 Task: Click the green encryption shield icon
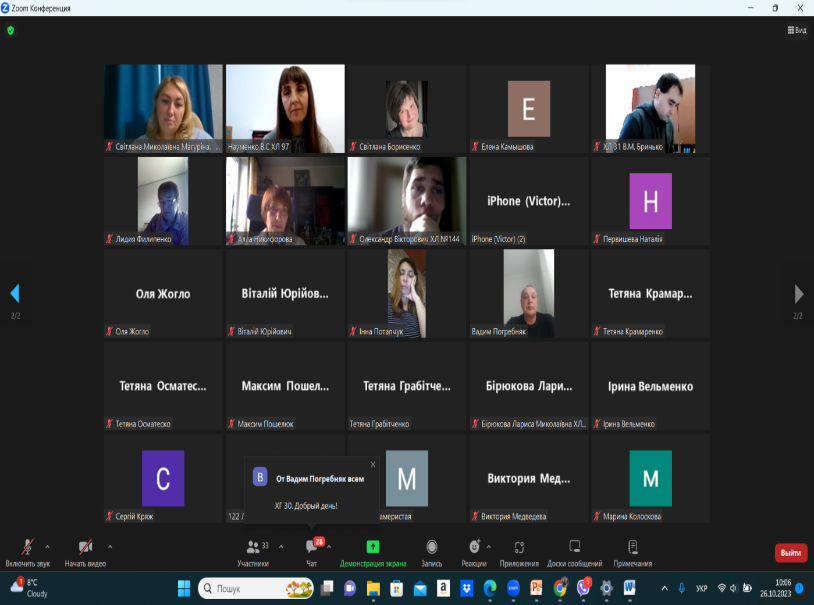[11, 30]
